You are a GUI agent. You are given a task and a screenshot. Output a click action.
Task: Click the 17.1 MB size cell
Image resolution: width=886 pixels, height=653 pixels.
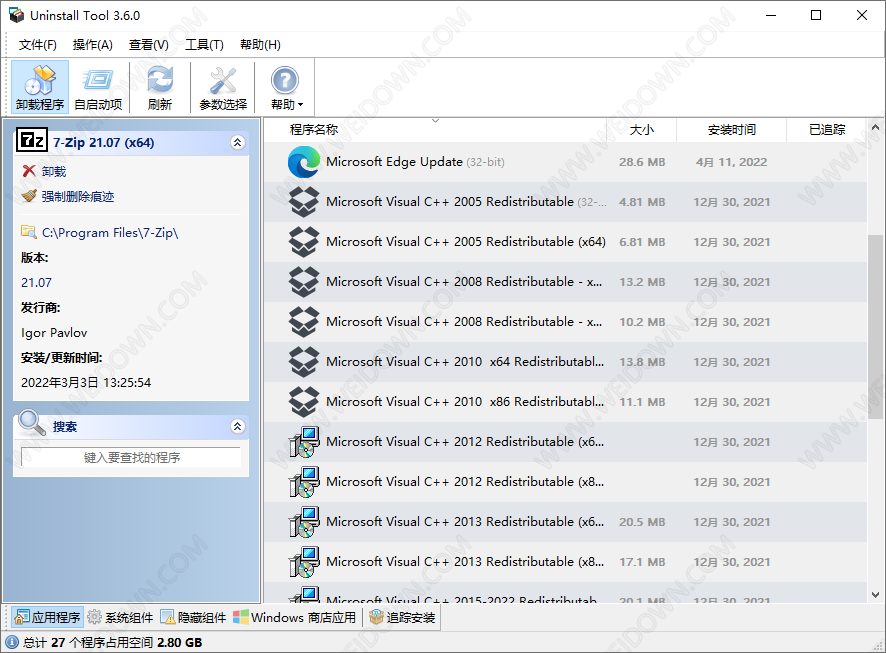(642, 562)
